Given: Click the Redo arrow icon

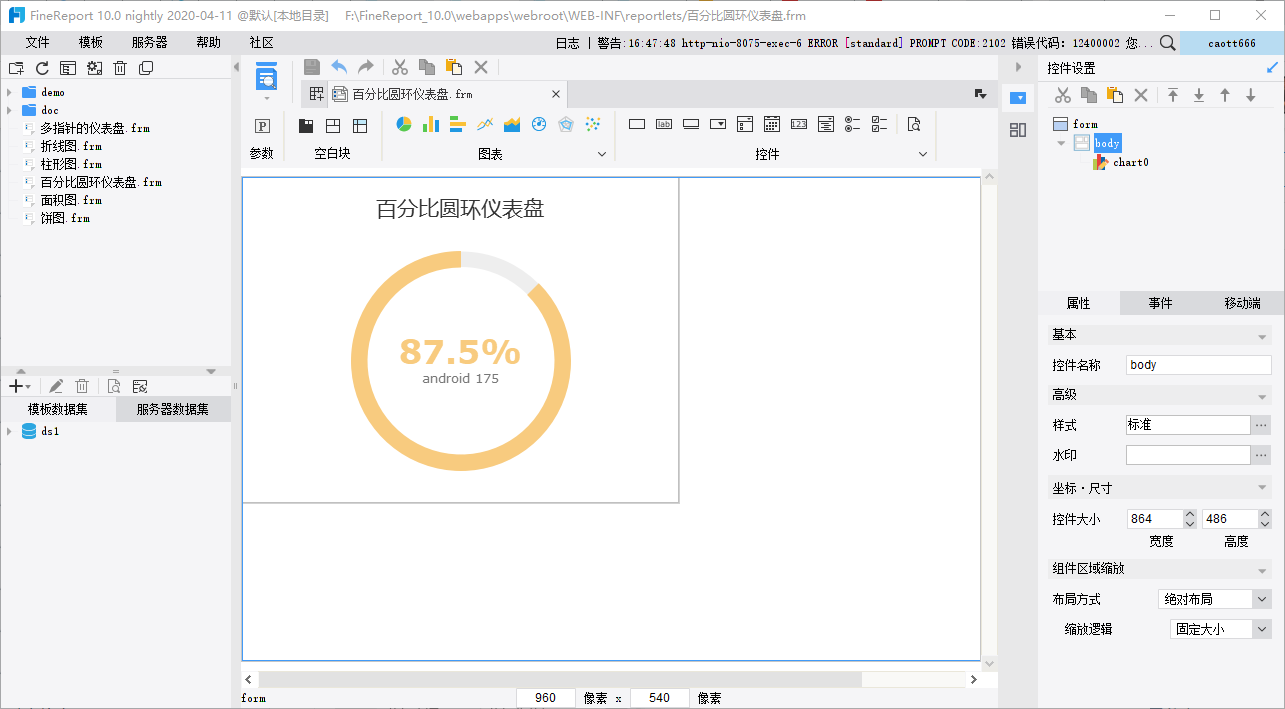Looking at the screenshot, I should (x=365, y=67).
